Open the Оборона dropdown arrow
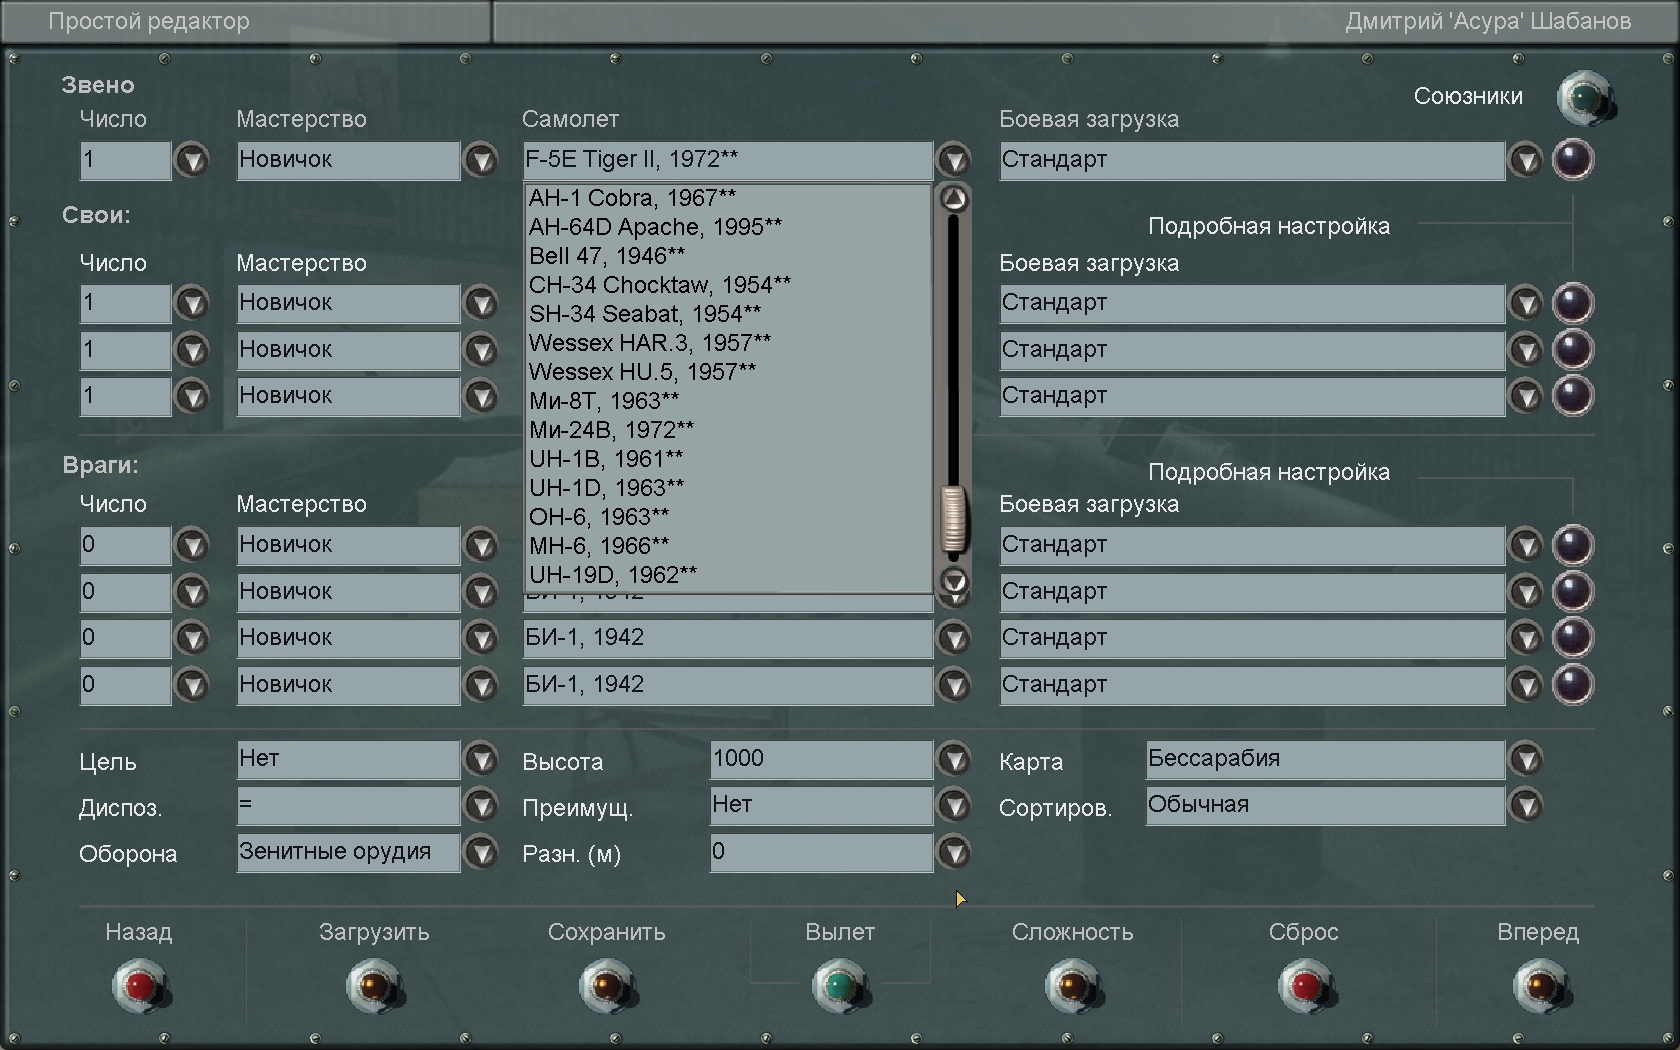Image resolution: width=1680 pixels, height=1050 pixels. click(x=481, y=852)
